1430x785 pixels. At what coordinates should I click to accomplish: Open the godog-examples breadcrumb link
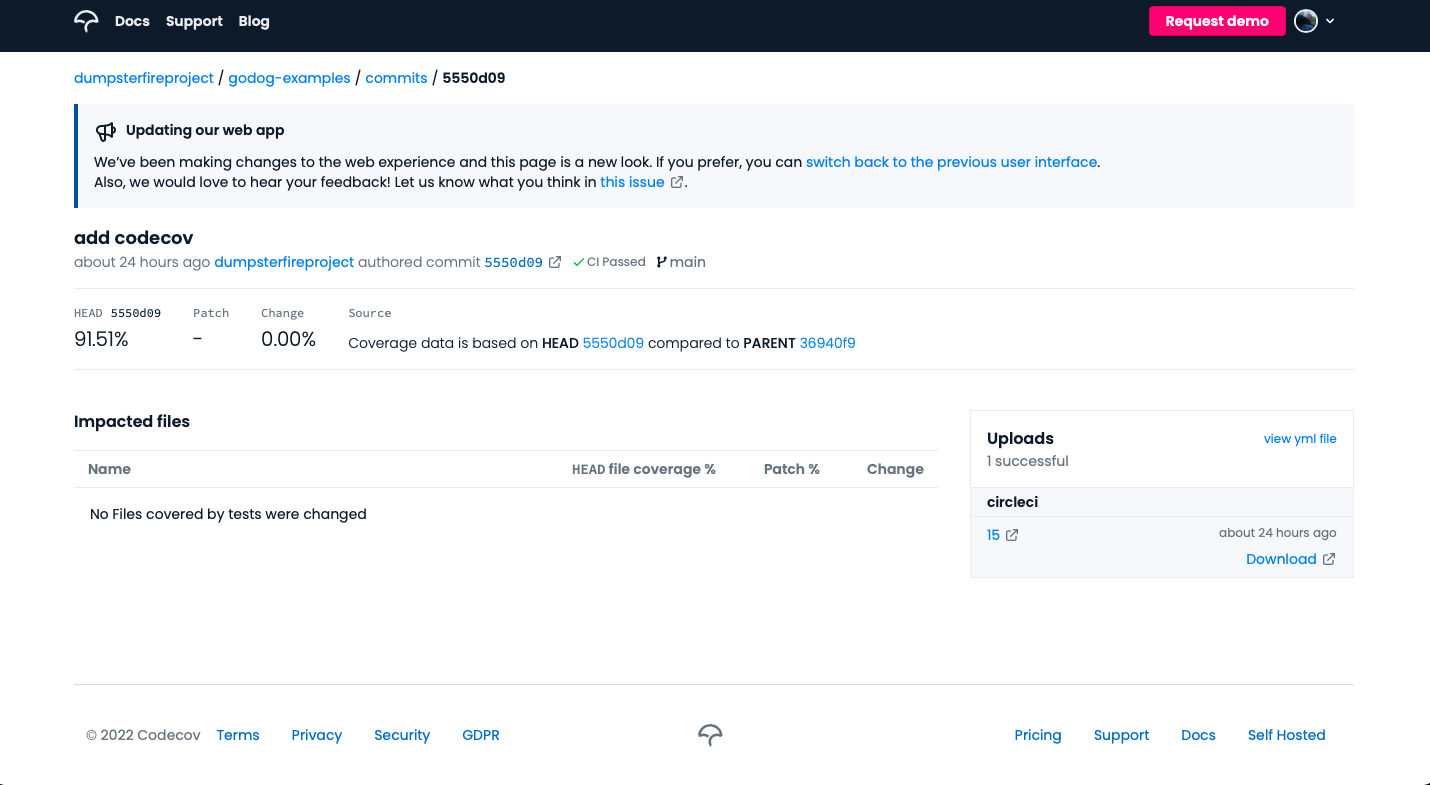point(289,78)
